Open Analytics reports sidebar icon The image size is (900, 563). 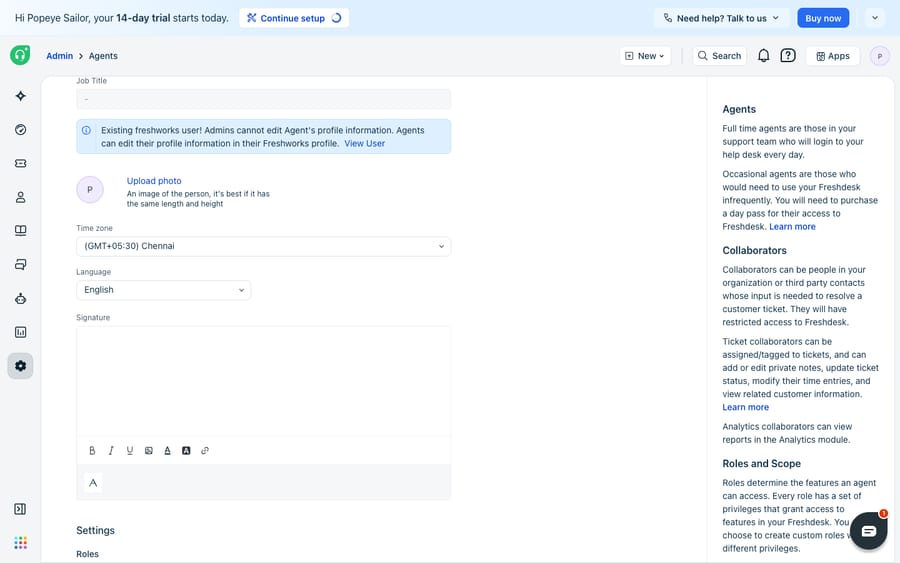coord(21,332)
